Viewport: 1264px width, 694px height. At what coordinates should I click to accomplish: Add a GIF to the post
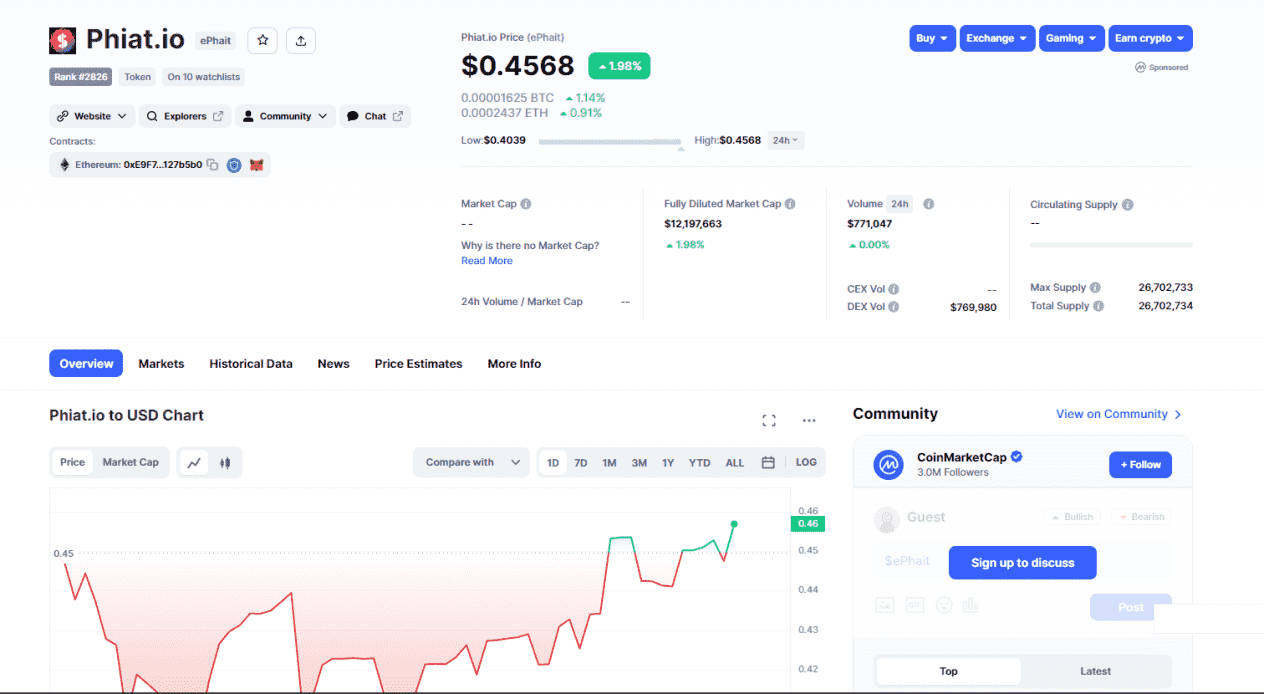pyautogui.click(x=914, y=605)
